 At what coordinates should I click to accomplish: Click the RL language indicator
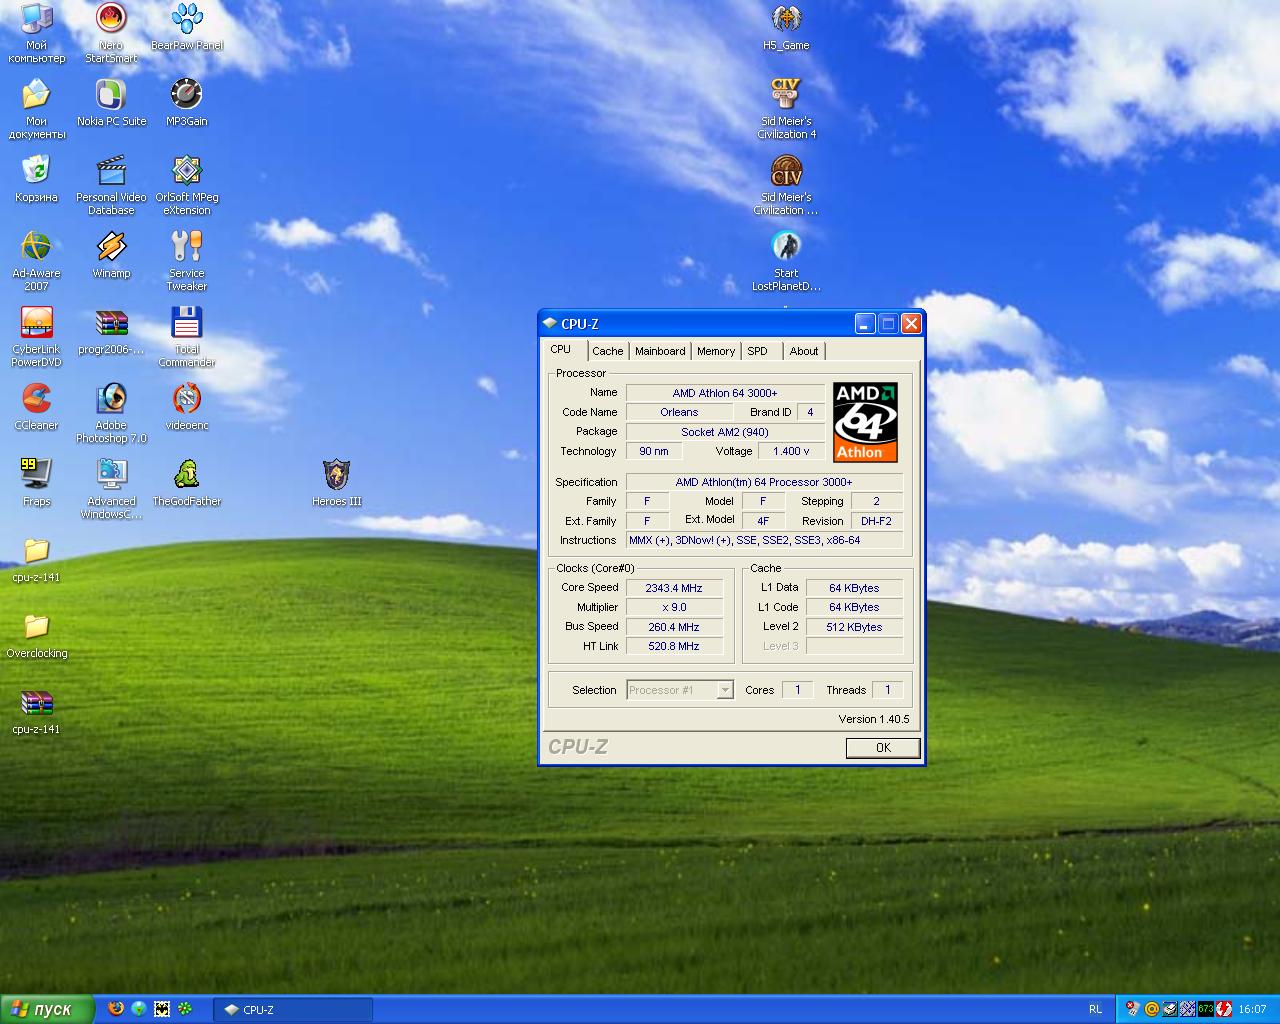coord(1095,1009)
